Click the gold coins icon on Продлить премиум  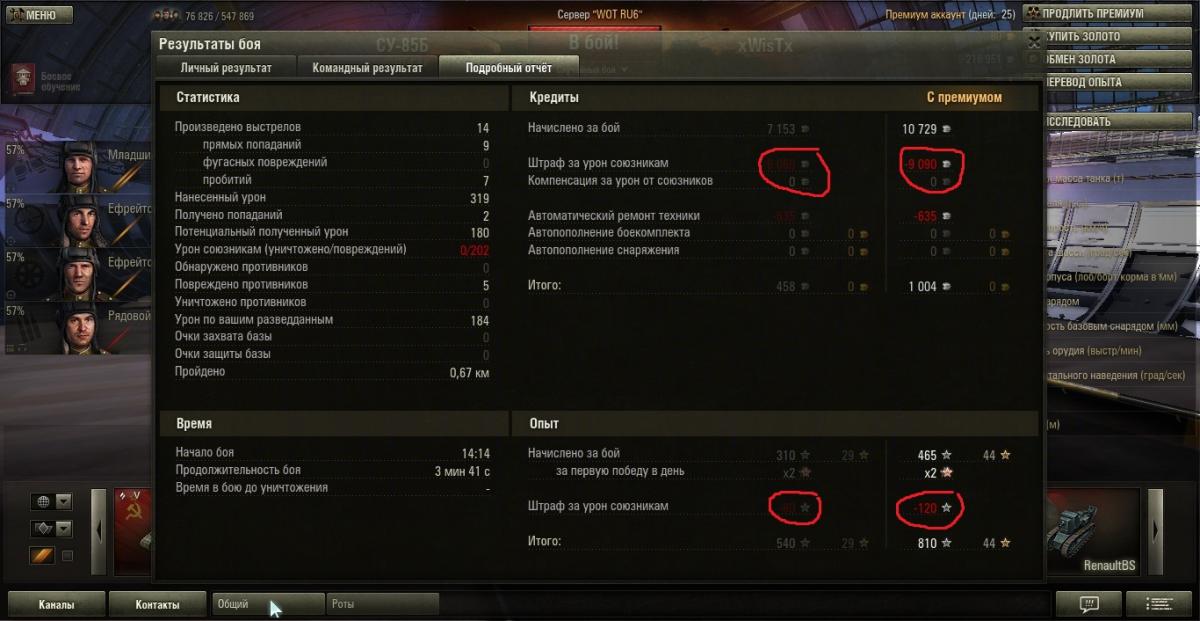click(x=1033, y=14)
